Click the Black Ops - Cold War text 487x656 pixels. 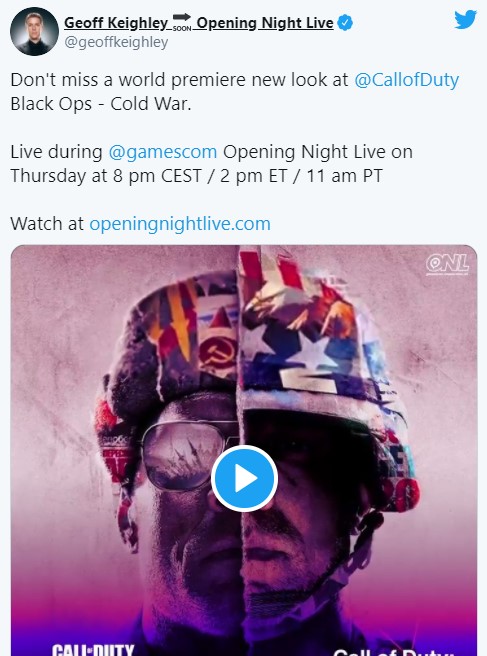pyautogui.click(x=101, y=104)
